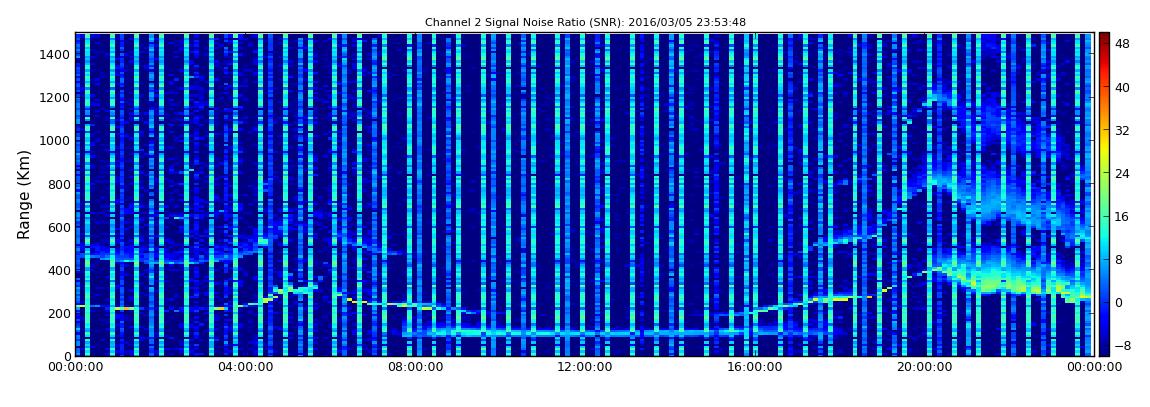The width and height of the screenshot is (1150, 407).
Task: Click the colorbar value 48
Action: pos(1122,44)
